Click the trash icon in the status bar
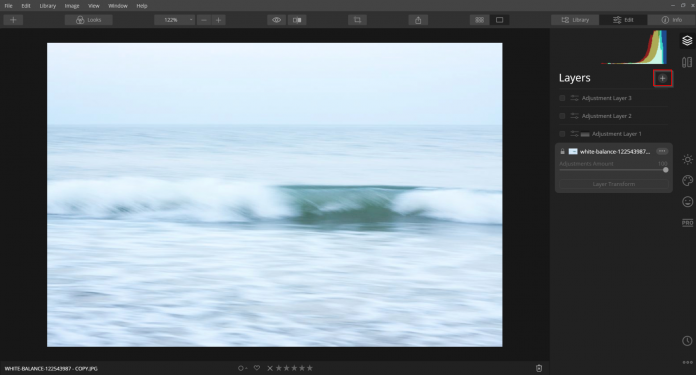Image resolution: width=696 pixels, height=375 pixels. [x=539, y=368]
